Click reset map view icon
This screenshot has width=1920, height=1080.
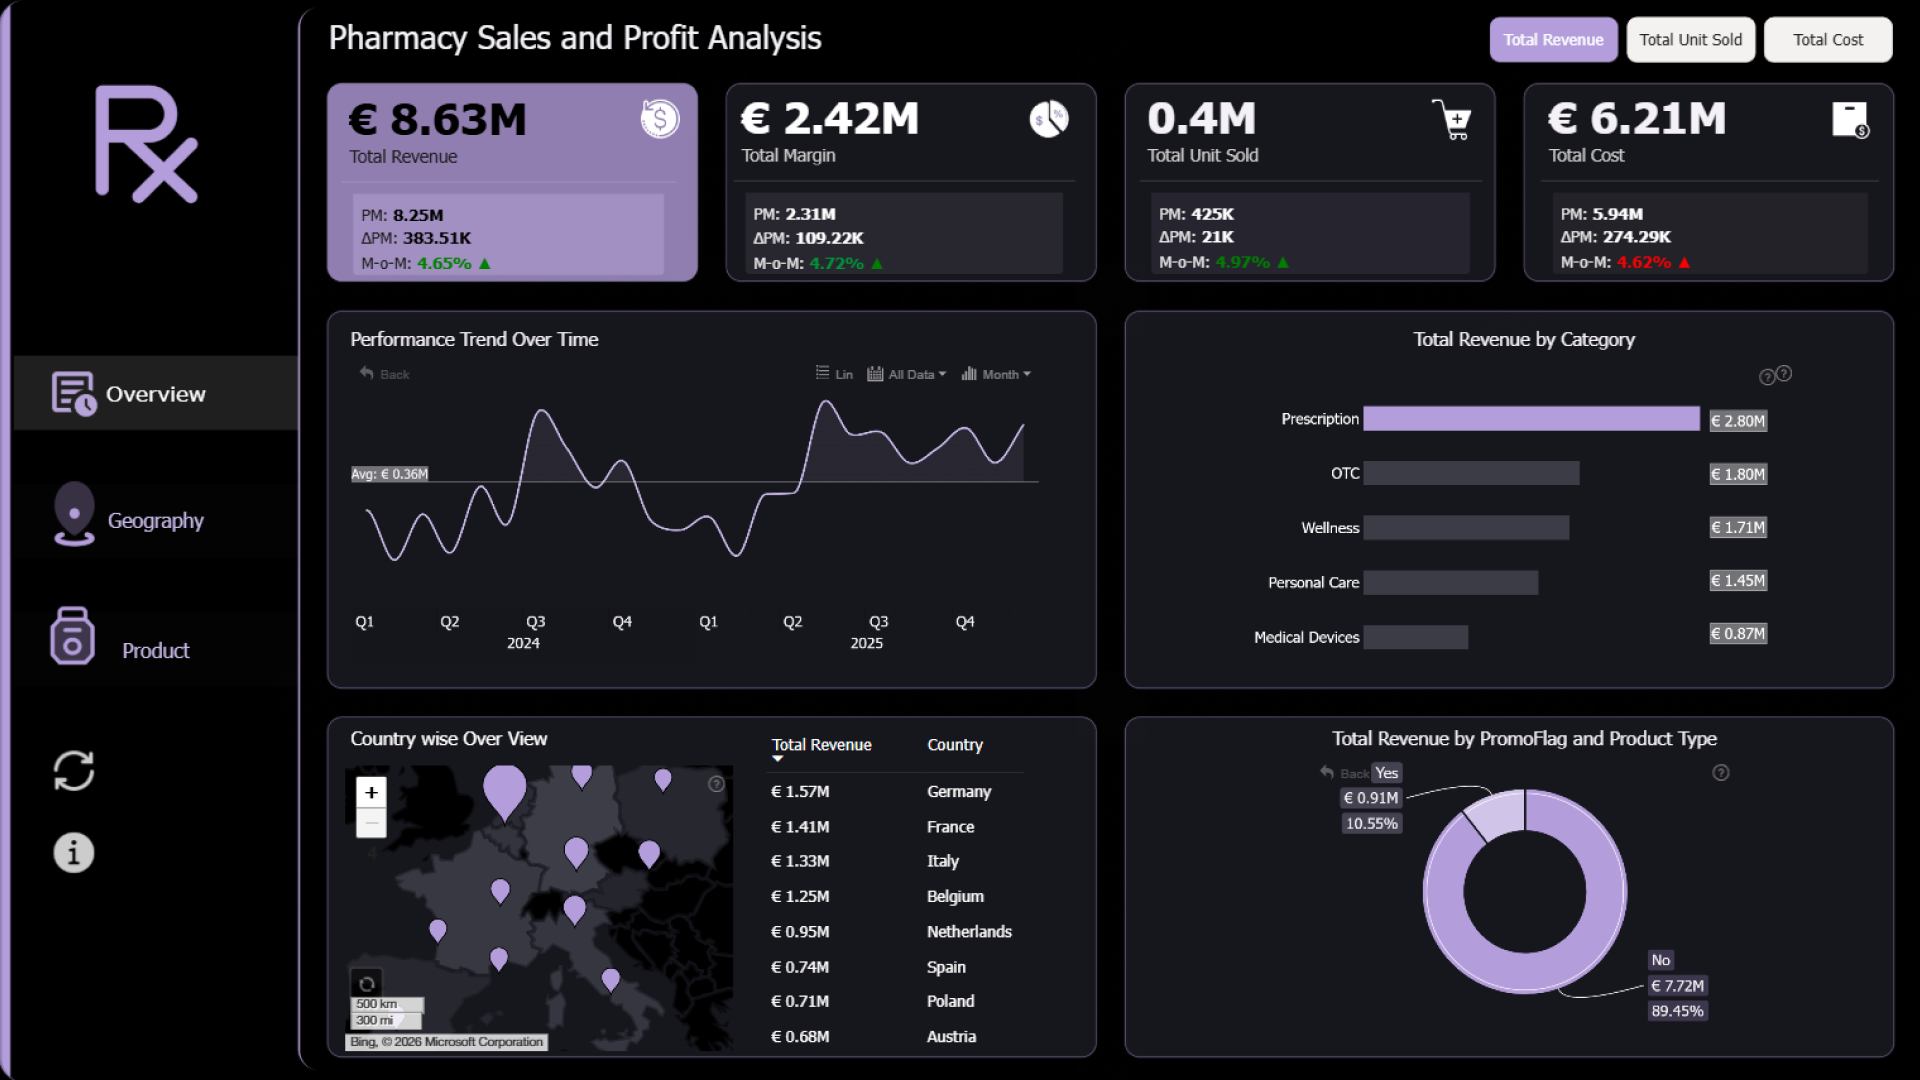(367, 984)
